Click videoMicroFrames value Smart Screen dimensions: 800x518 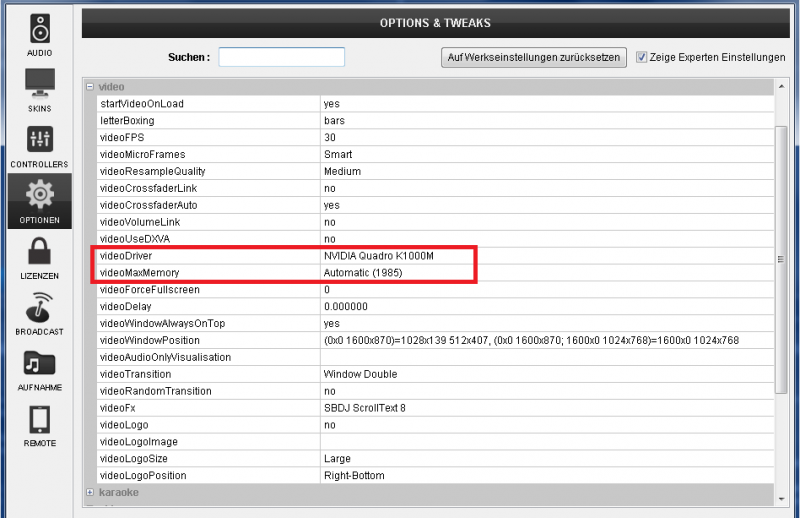pos(338,154)
